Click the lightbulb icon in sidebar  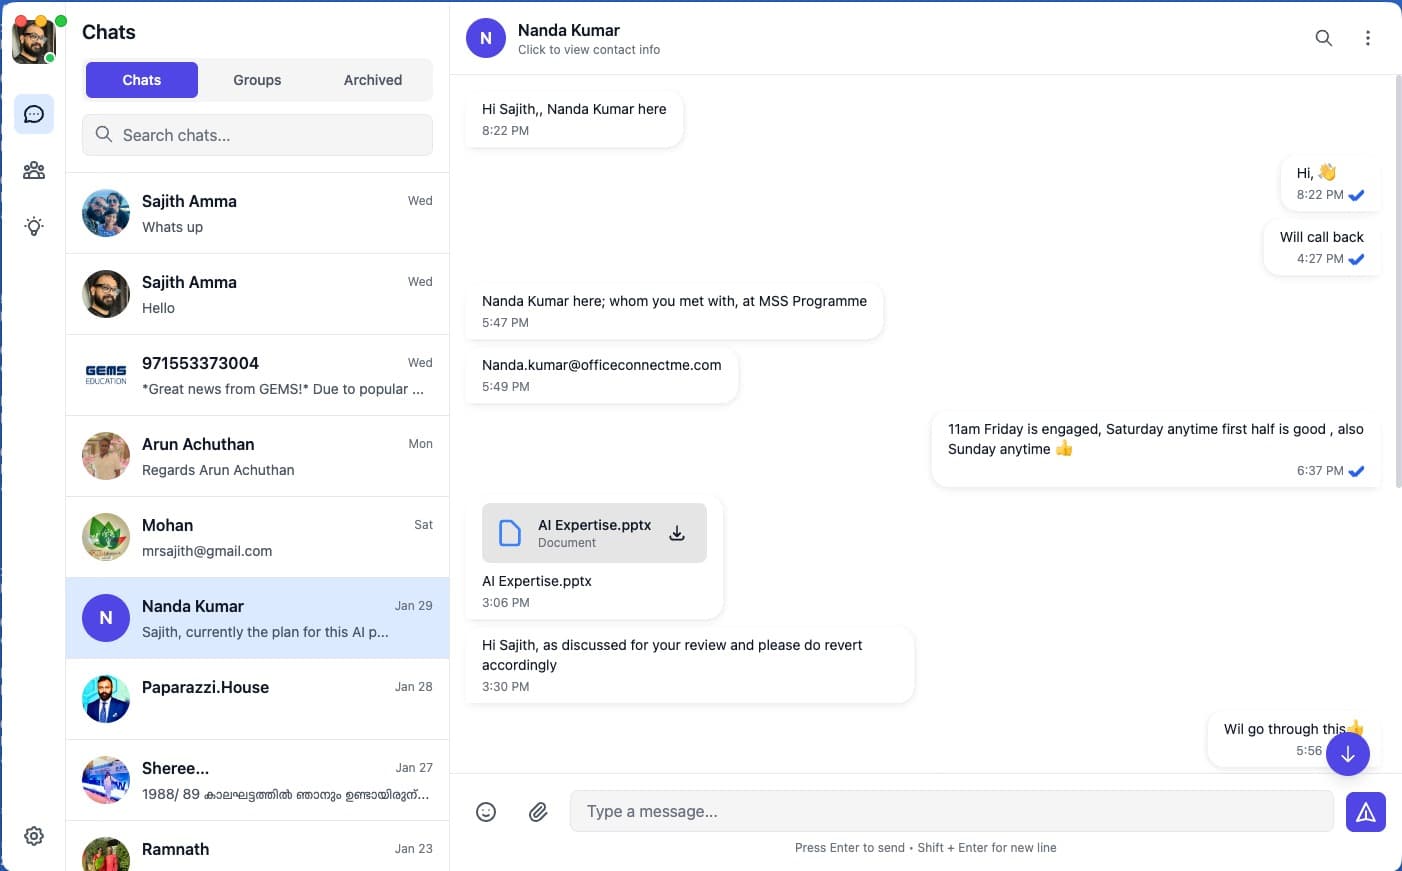pyautogui.click(x=34, y=226)
